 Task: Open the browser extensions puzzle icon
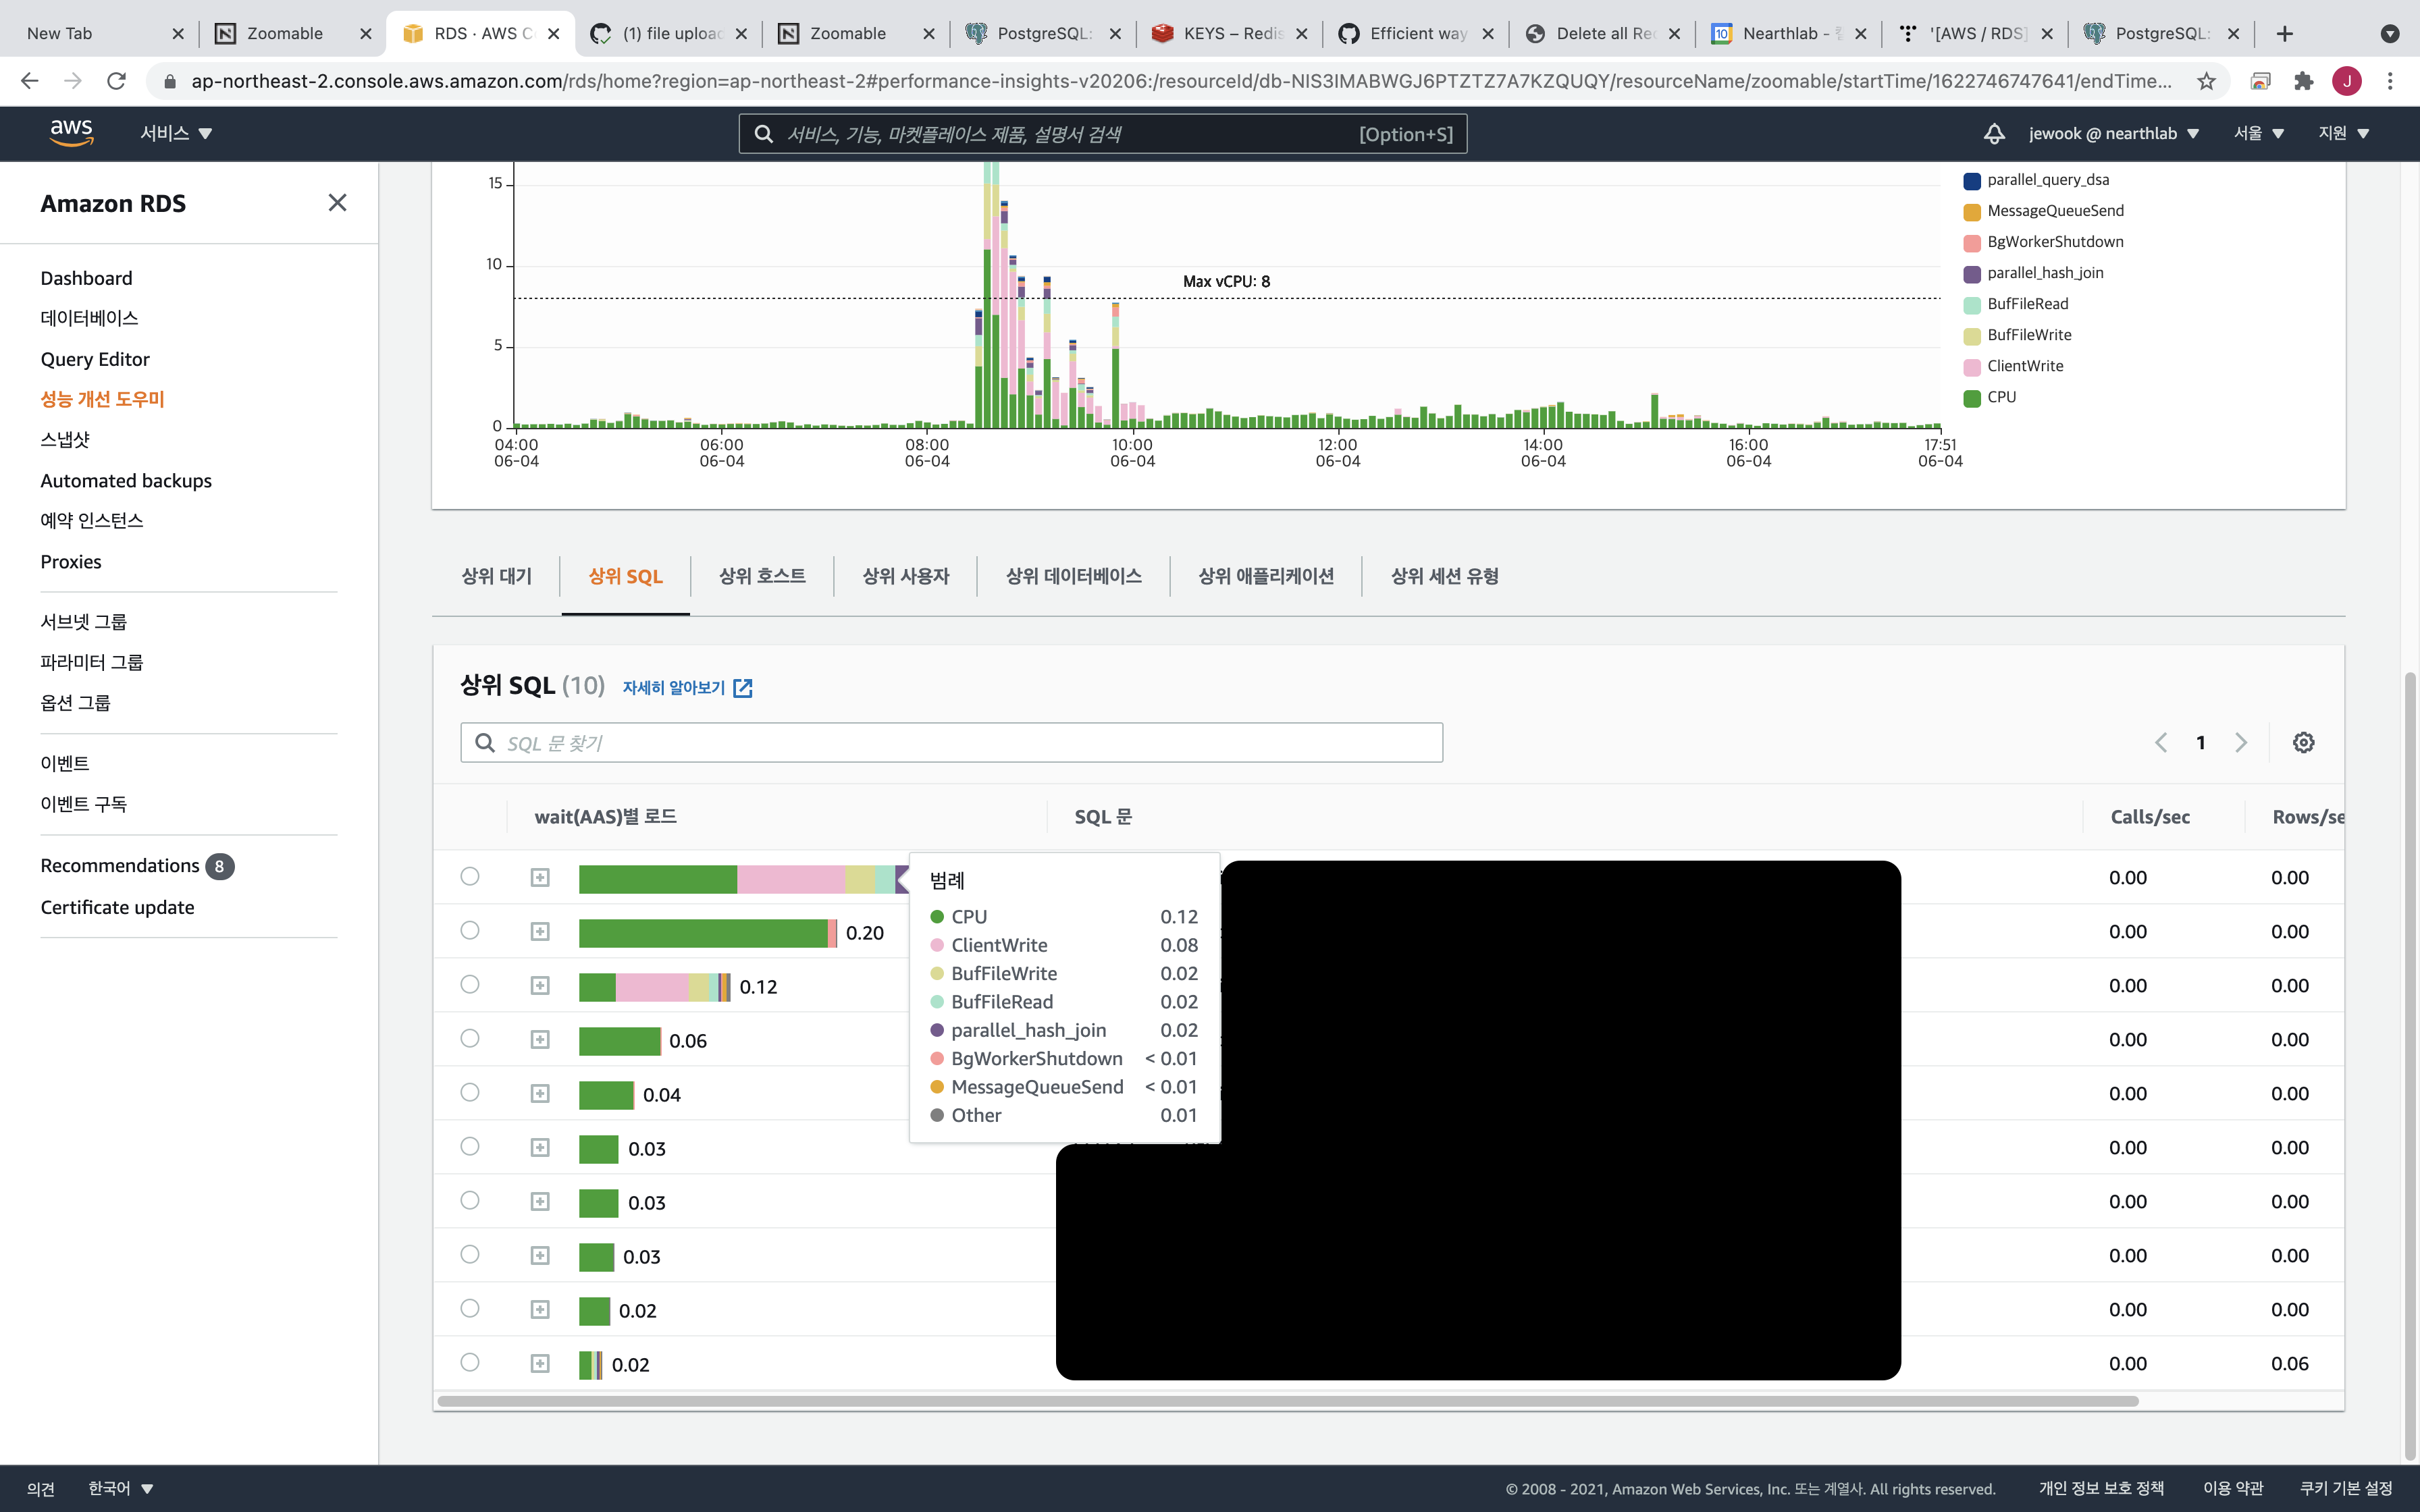pyautogui.click(x=2303, y=81)
